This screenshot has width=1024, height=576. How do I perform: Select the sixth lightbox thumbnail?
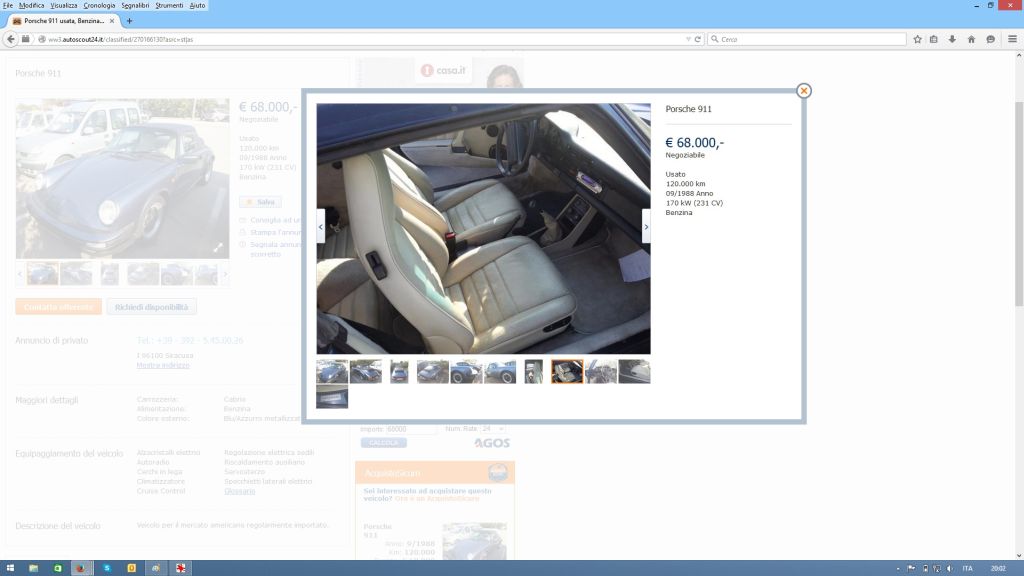coord(500,372)
